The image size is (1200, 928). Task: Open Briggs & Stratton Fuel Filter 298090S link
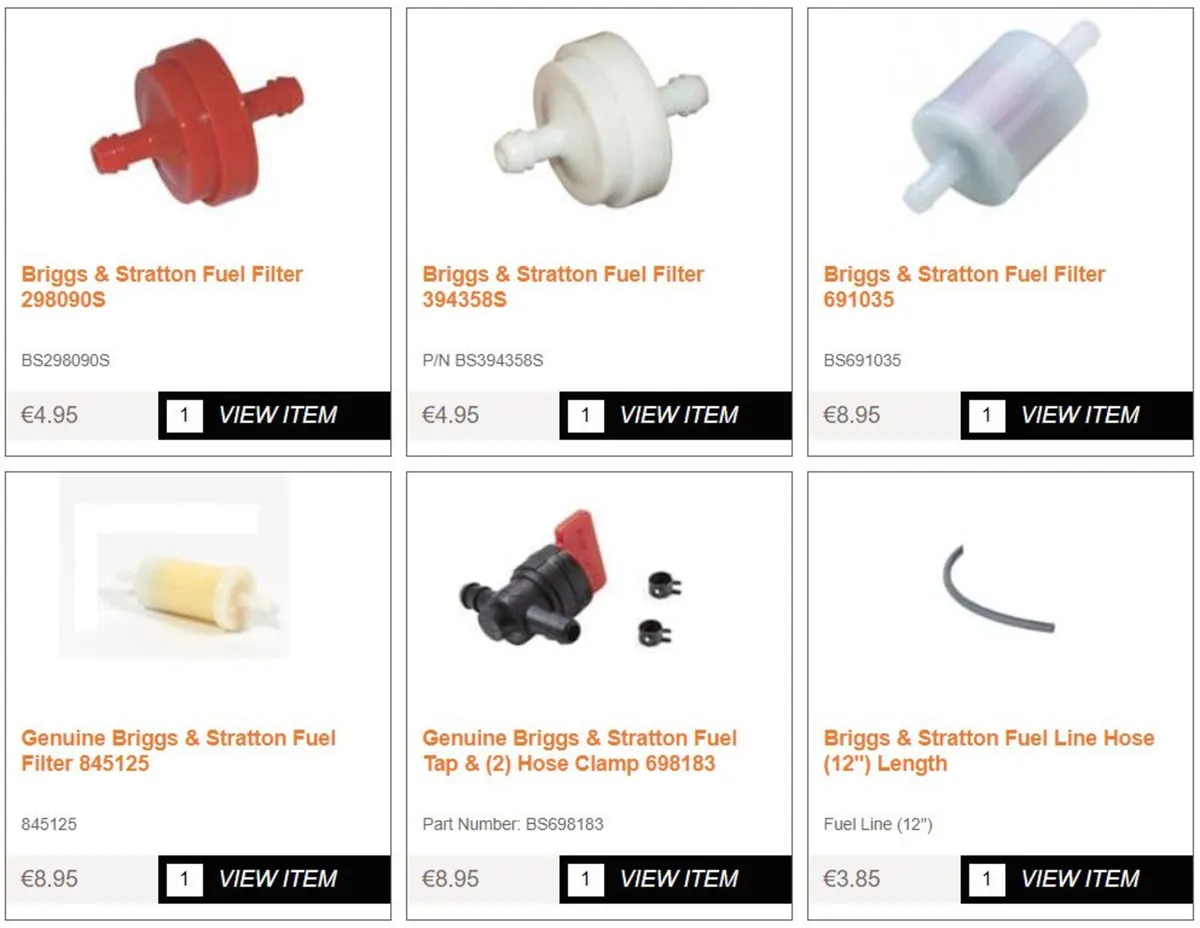point(162,287)
